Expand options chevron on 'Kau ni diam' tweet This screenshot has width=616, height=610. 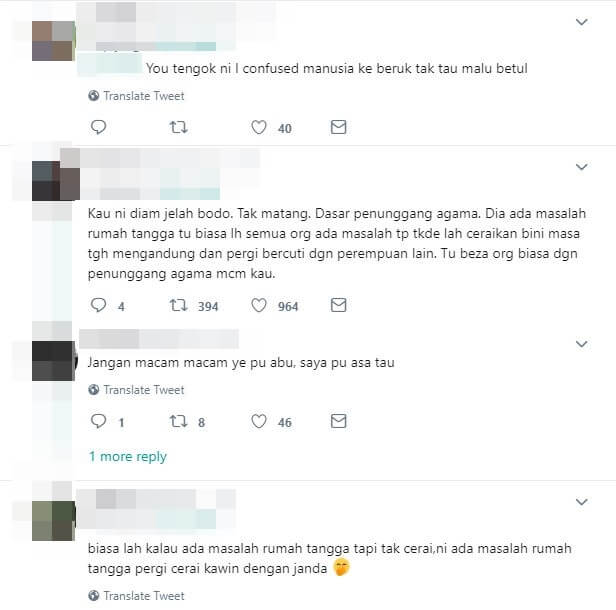pyautogui.click(x=581, y=167)
